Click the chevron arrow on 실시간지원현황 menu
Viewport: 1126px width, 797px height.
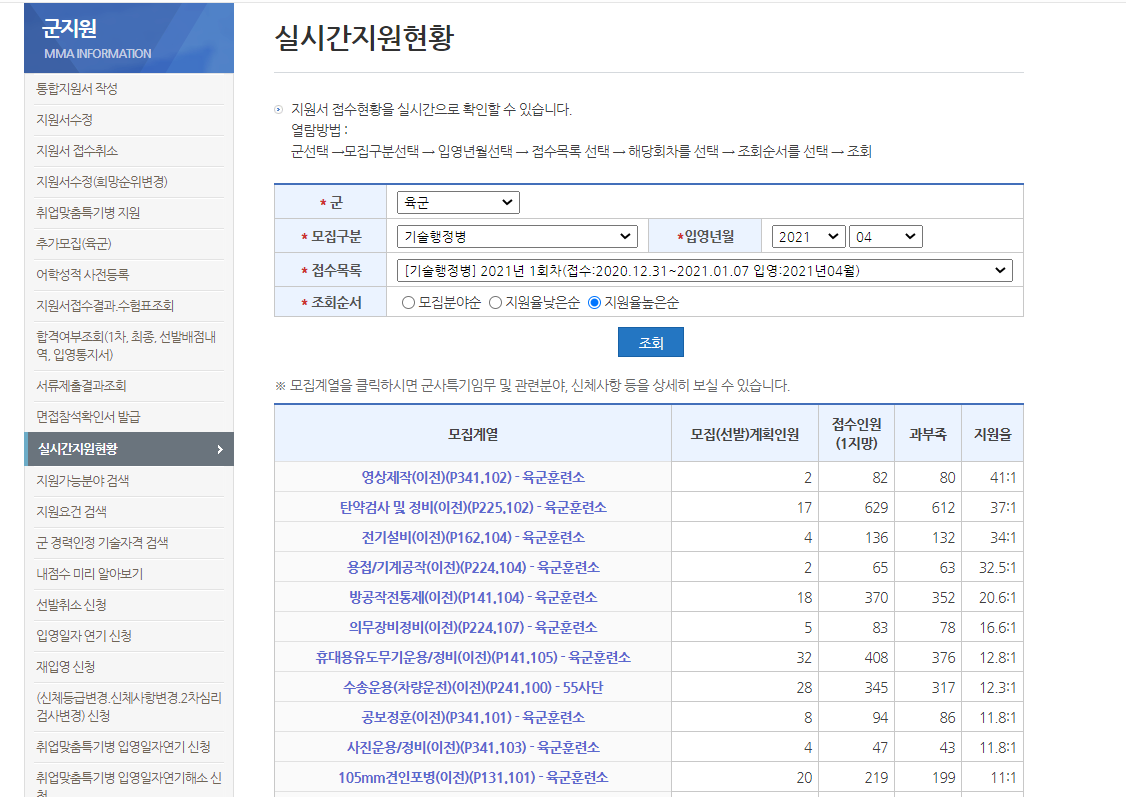(220, 449)
